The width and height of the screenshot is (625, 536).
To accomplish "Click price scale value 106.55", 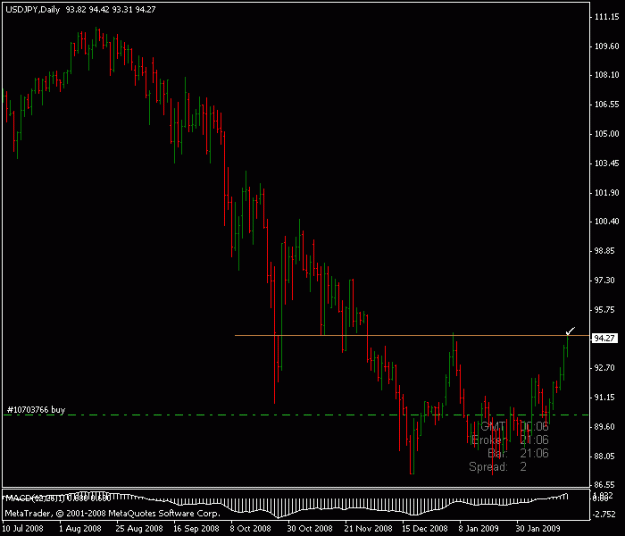I will click(x=607, y=104).
